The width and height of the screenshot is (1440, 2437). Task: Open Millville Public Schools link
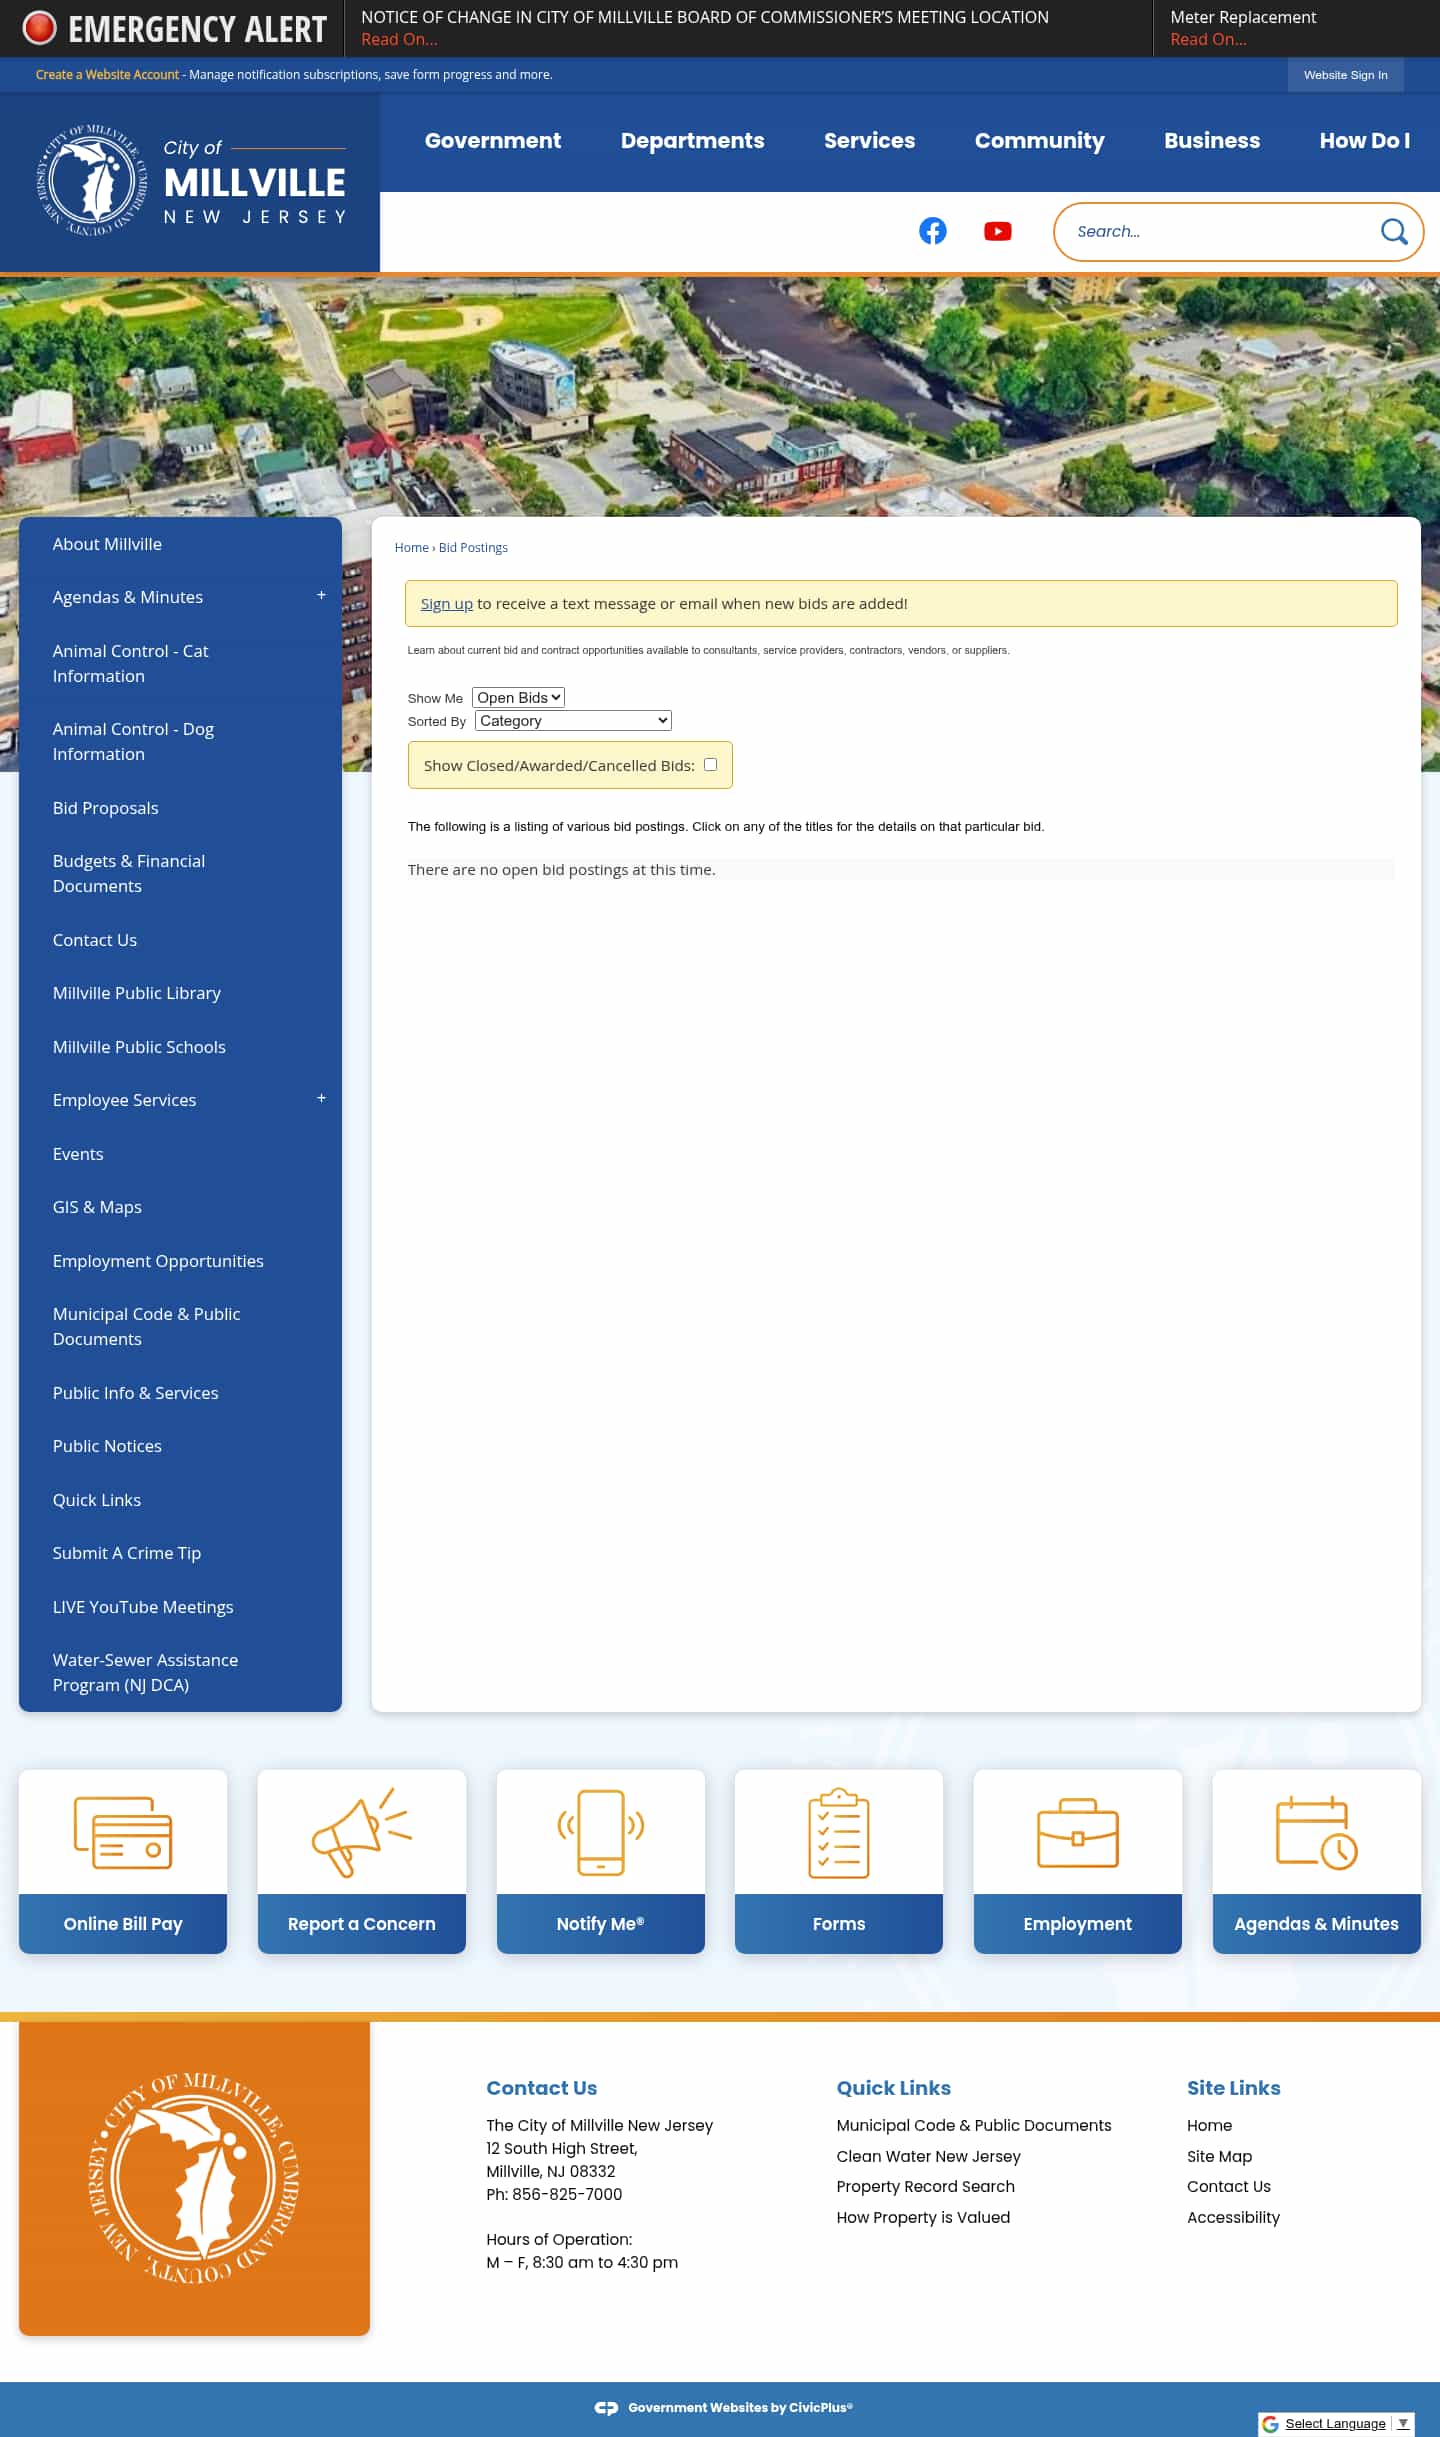click(139, 1047)
